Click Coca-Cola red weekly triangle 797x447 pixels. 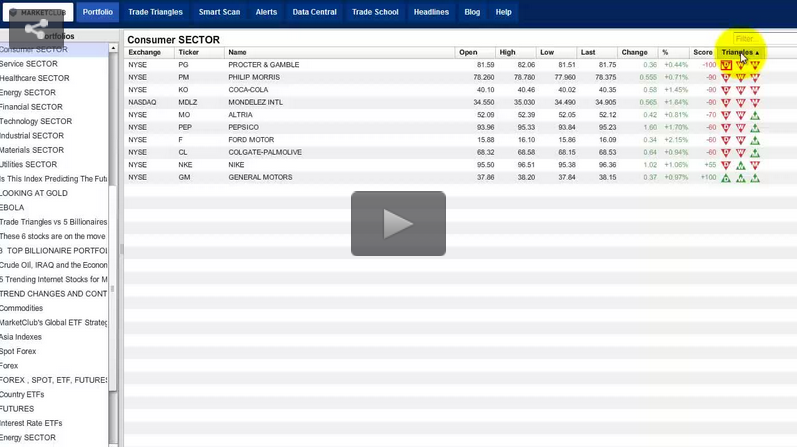point(741,90)
